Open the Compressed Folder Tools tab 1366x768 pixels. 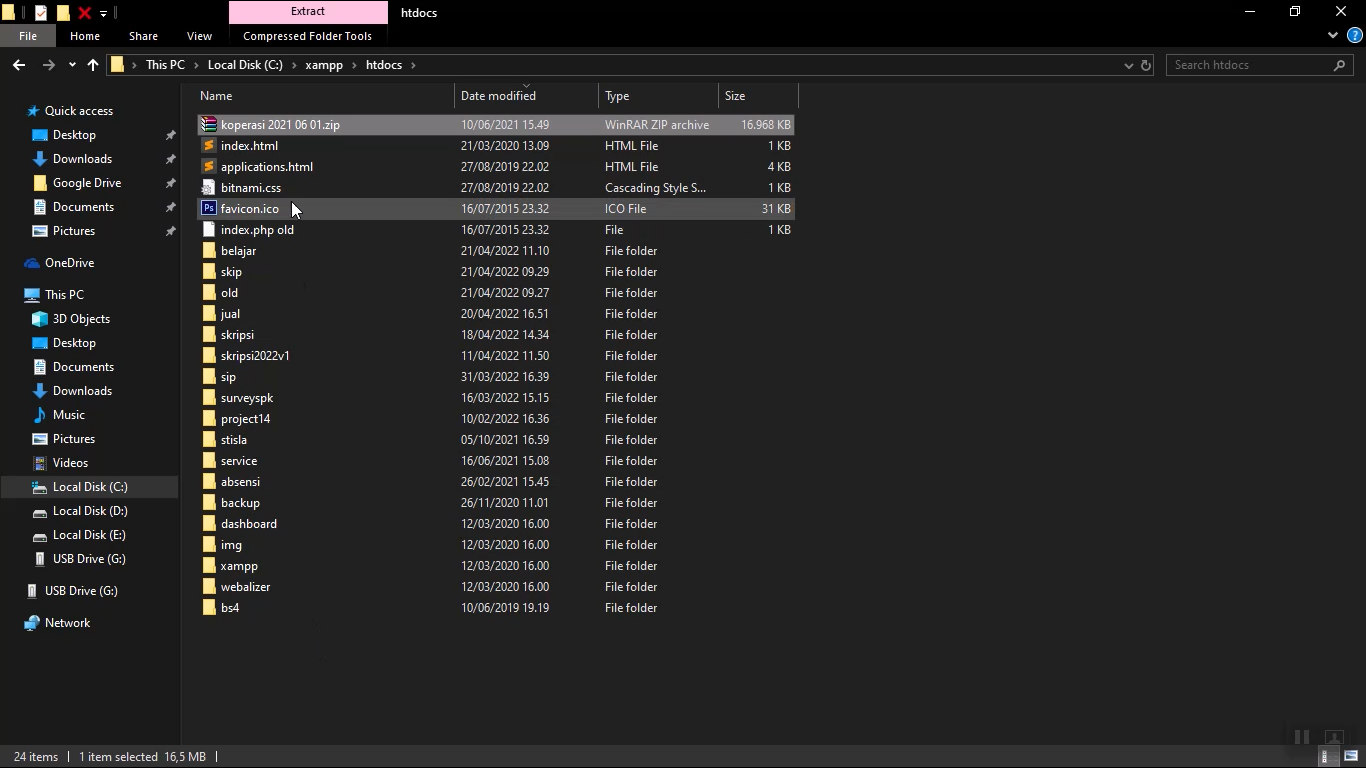(307, 36)
